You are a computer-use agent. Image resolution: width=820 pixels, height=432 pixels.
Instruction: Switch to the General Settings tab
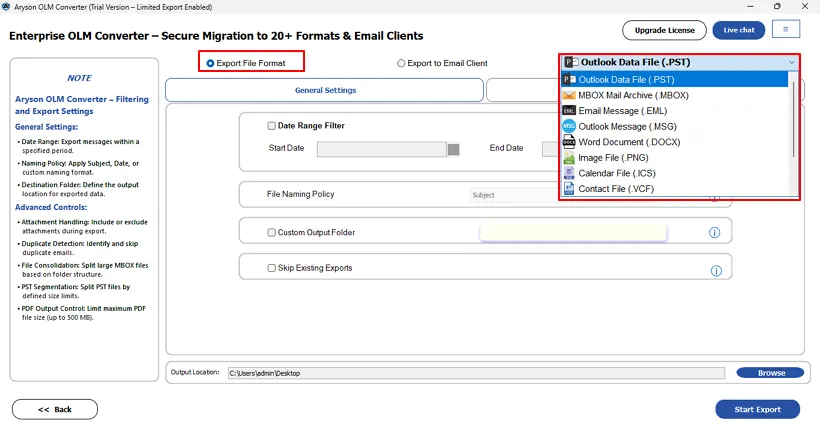click(325, 90)
